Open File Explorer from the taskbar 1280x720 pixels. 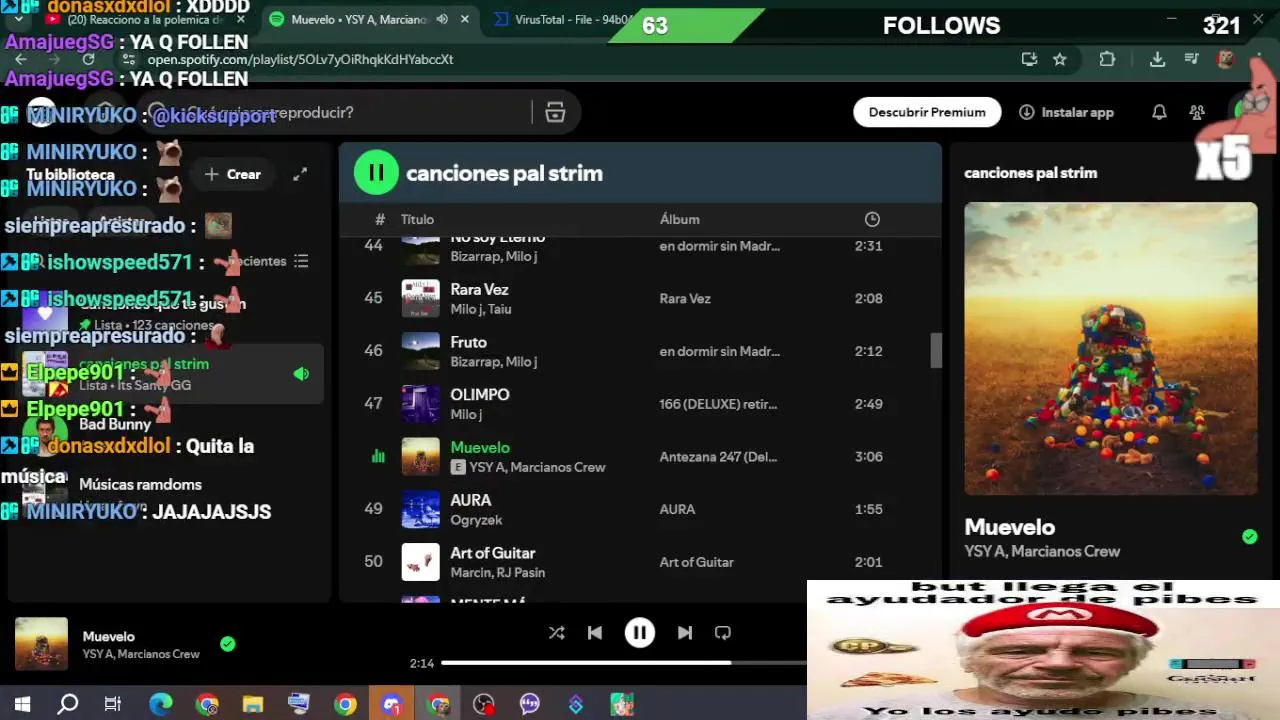tap(252, 704)
